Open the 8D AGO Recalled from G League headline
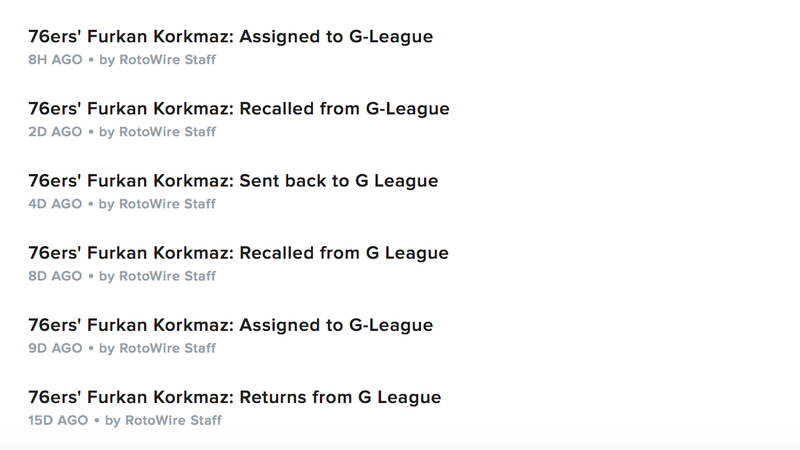Viewport: 800px width, 450px height. coord(238,253)
